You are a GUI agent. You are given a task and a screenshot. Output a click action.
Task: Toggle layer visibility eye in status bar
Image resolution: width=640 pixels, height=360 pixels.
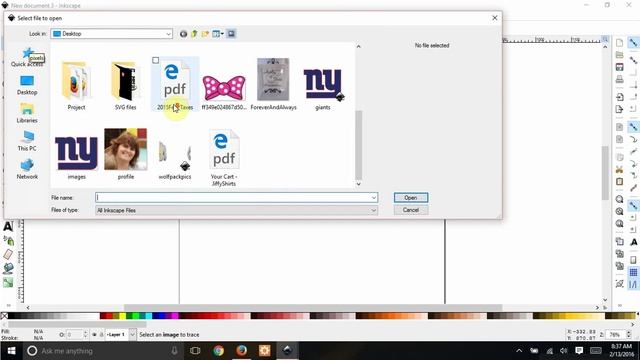click(x=94, y=335)
